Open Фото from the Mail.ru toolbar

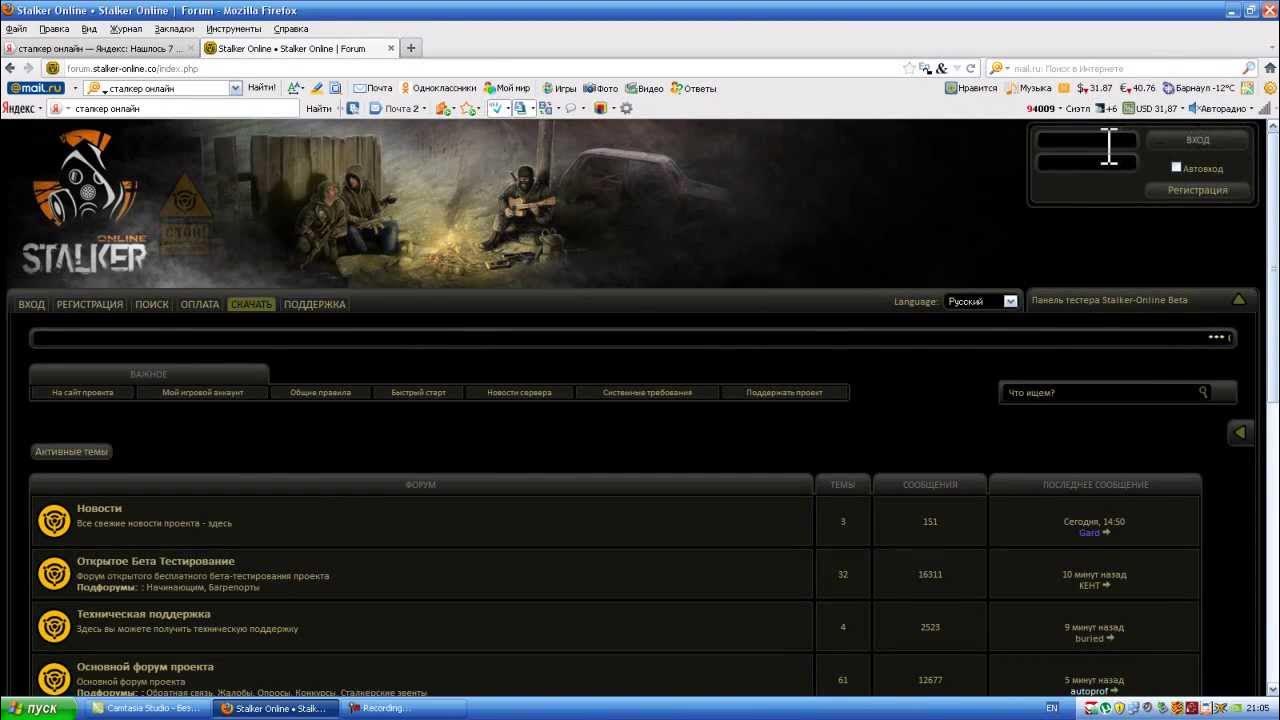click(601, 88)
